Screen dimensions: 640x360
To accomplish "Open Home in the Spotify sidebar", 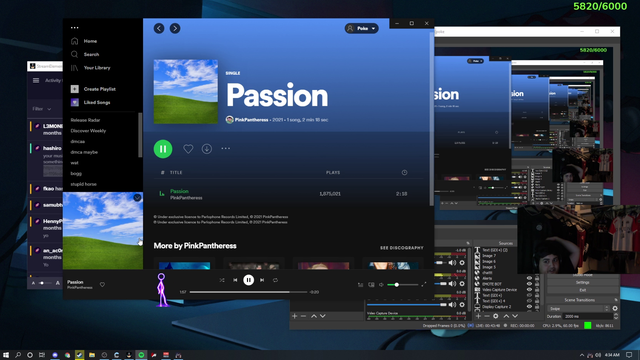I will click(x=84, y=41).
